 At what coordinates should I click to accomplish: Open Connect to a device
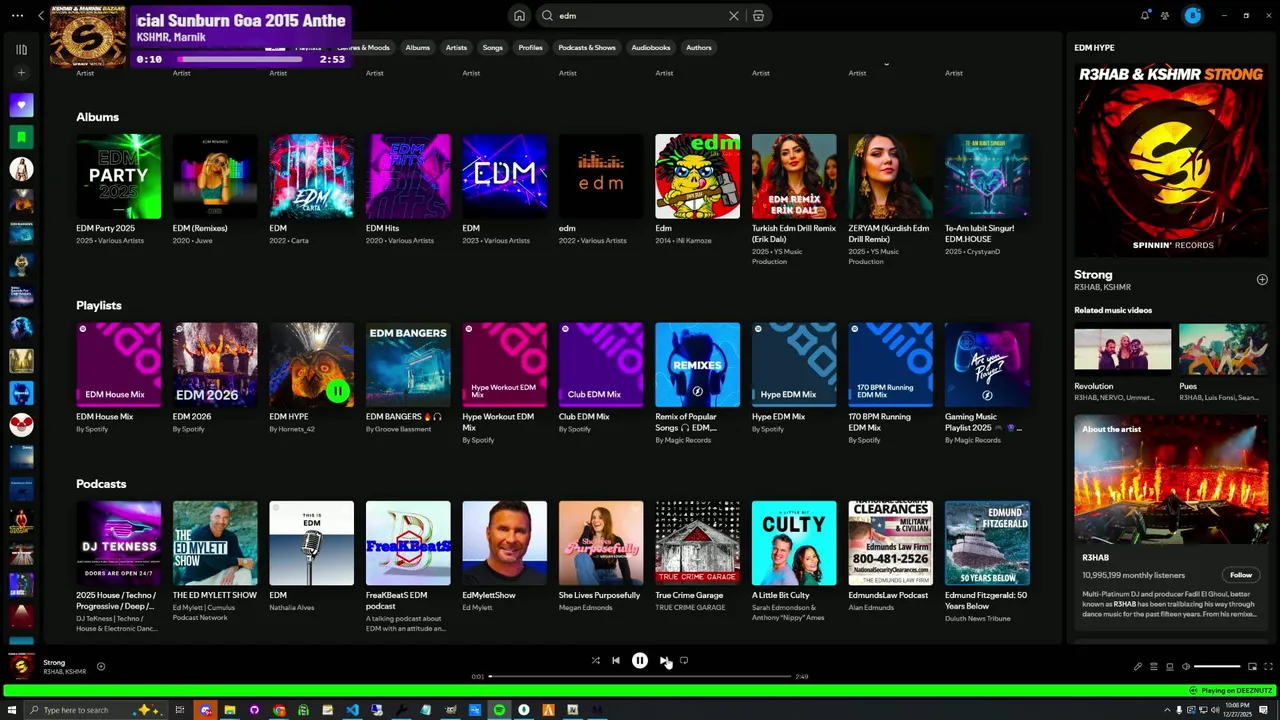tap(1170, 667)
